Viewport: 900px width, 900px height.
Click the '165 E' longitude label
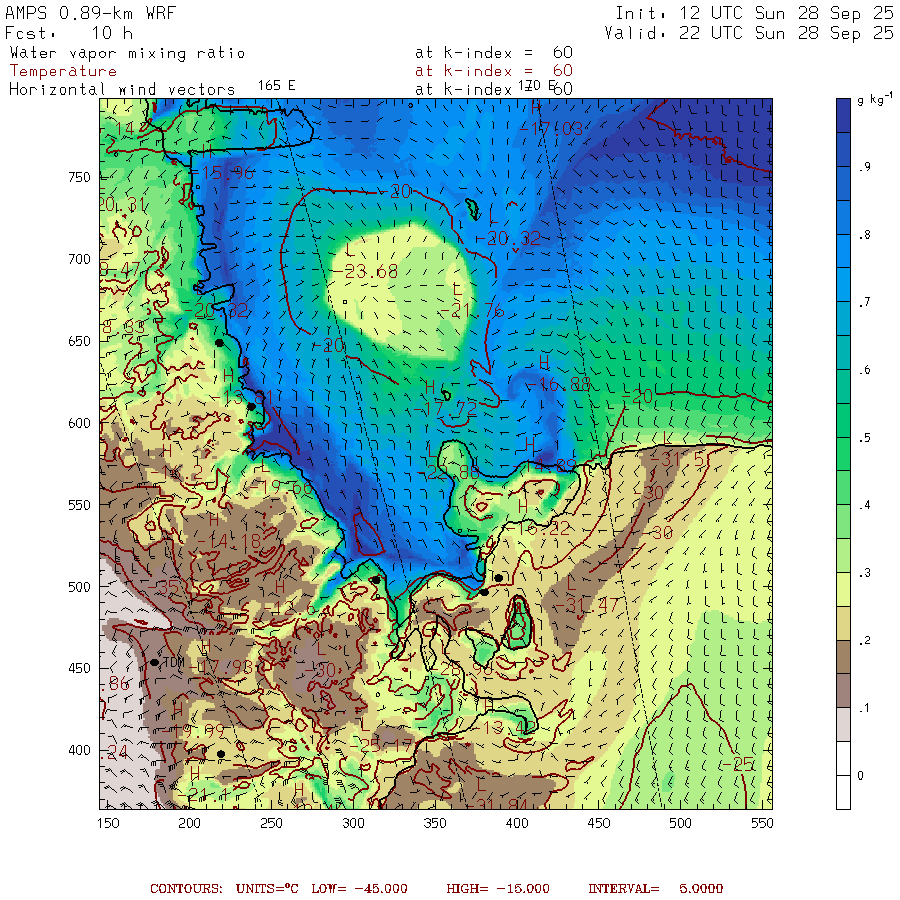click(276, 86)
